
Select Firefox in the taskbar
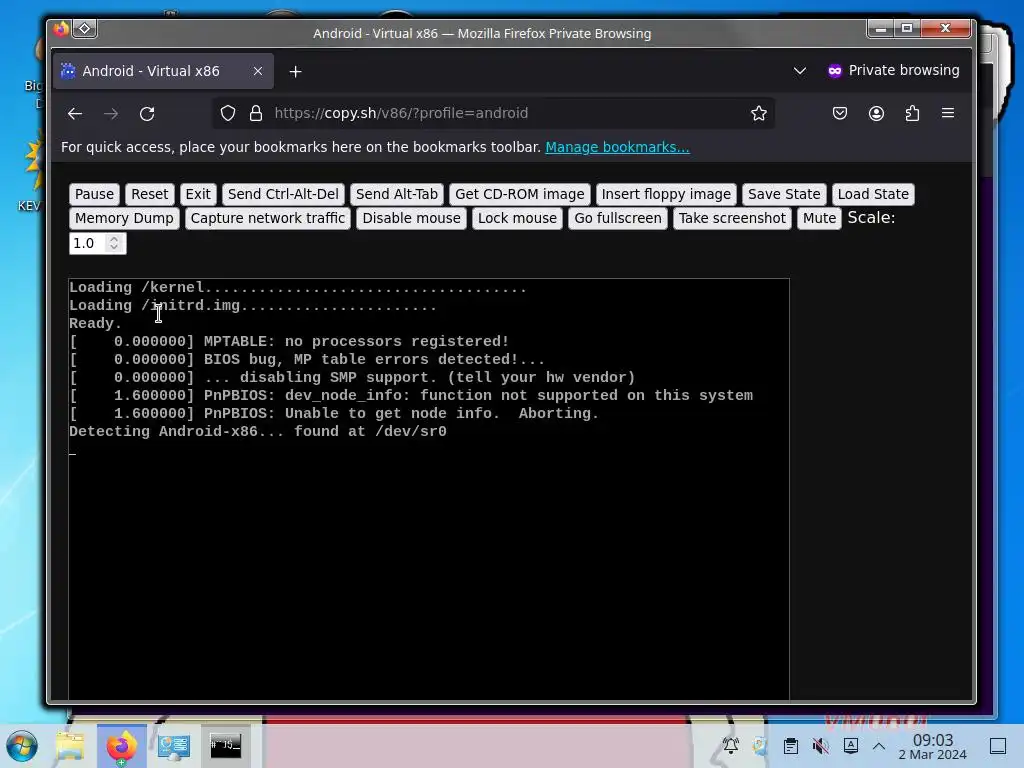121,746
